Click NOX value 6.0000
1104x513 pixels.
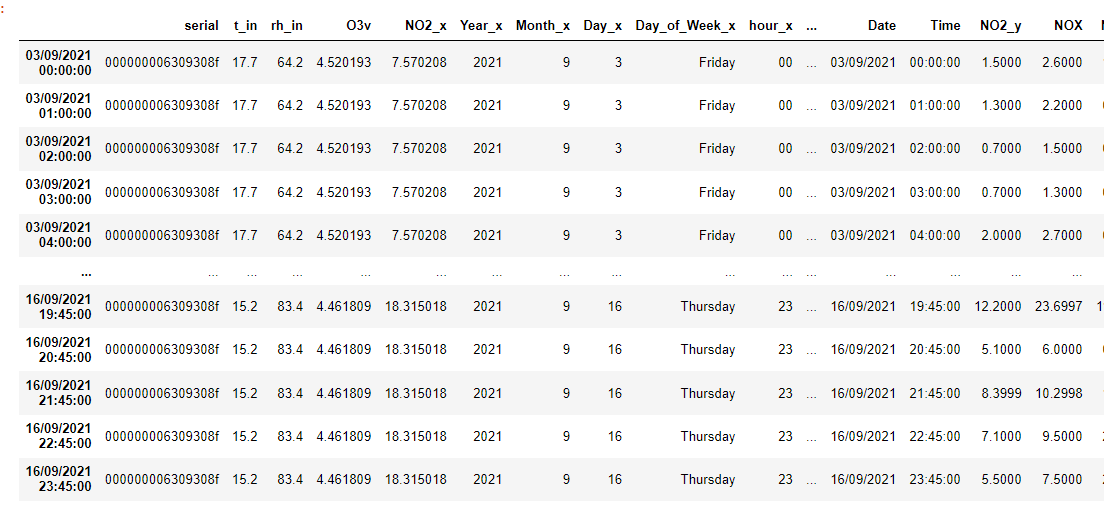point(1062,350)
